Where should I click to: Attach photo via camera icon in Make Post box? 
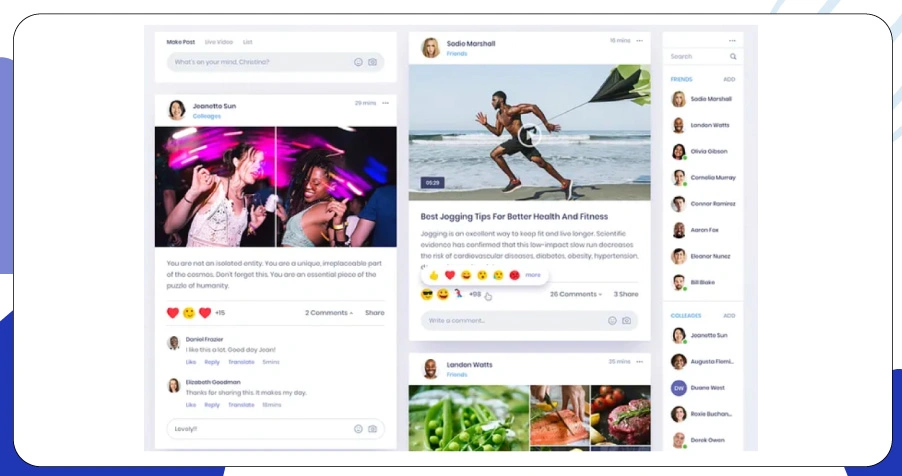(x=373, y=62)
